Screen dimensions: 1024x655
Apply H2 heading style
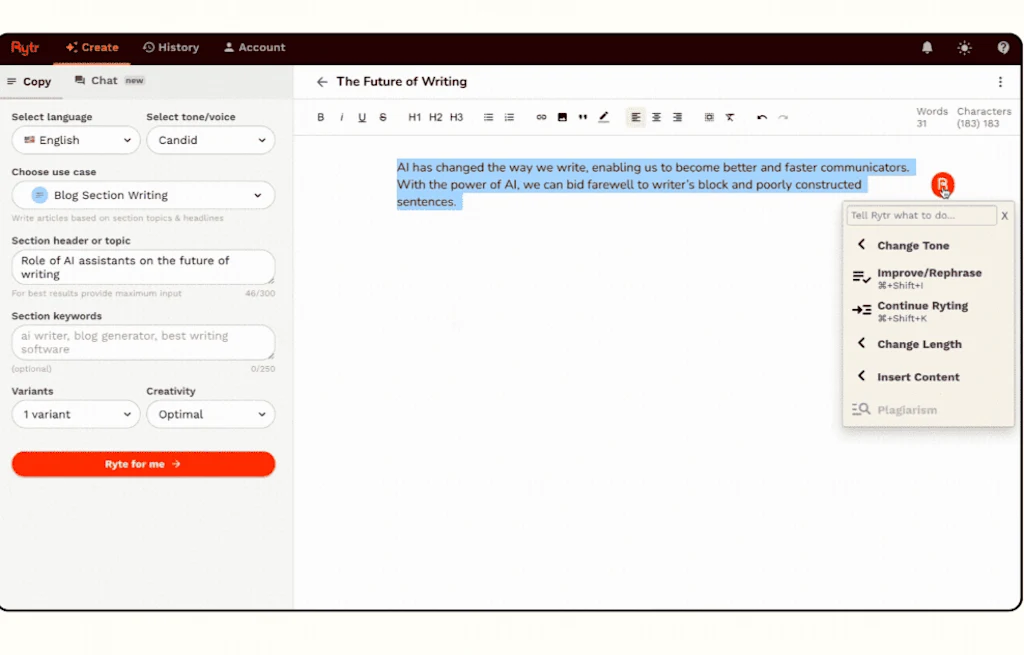coord(436,117)
